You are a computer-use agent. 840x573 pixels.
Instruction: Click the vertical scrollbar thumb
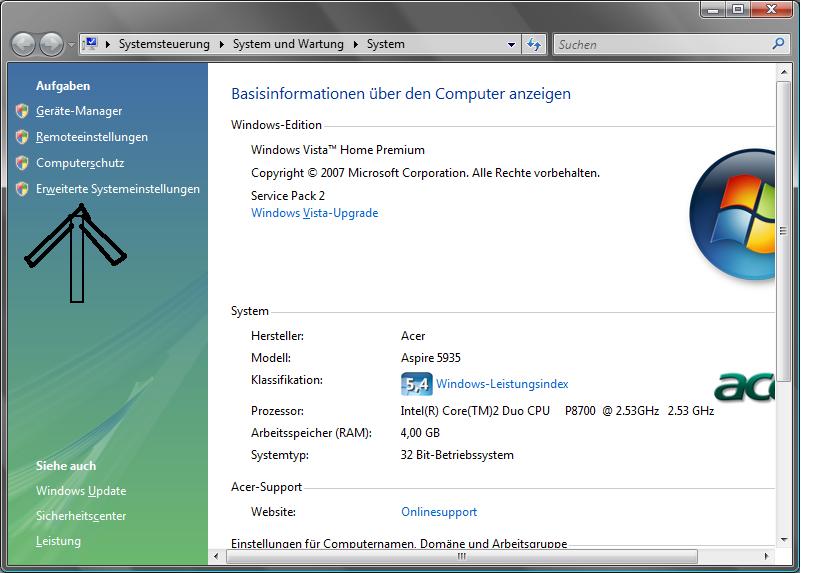(x=784, y=231)
